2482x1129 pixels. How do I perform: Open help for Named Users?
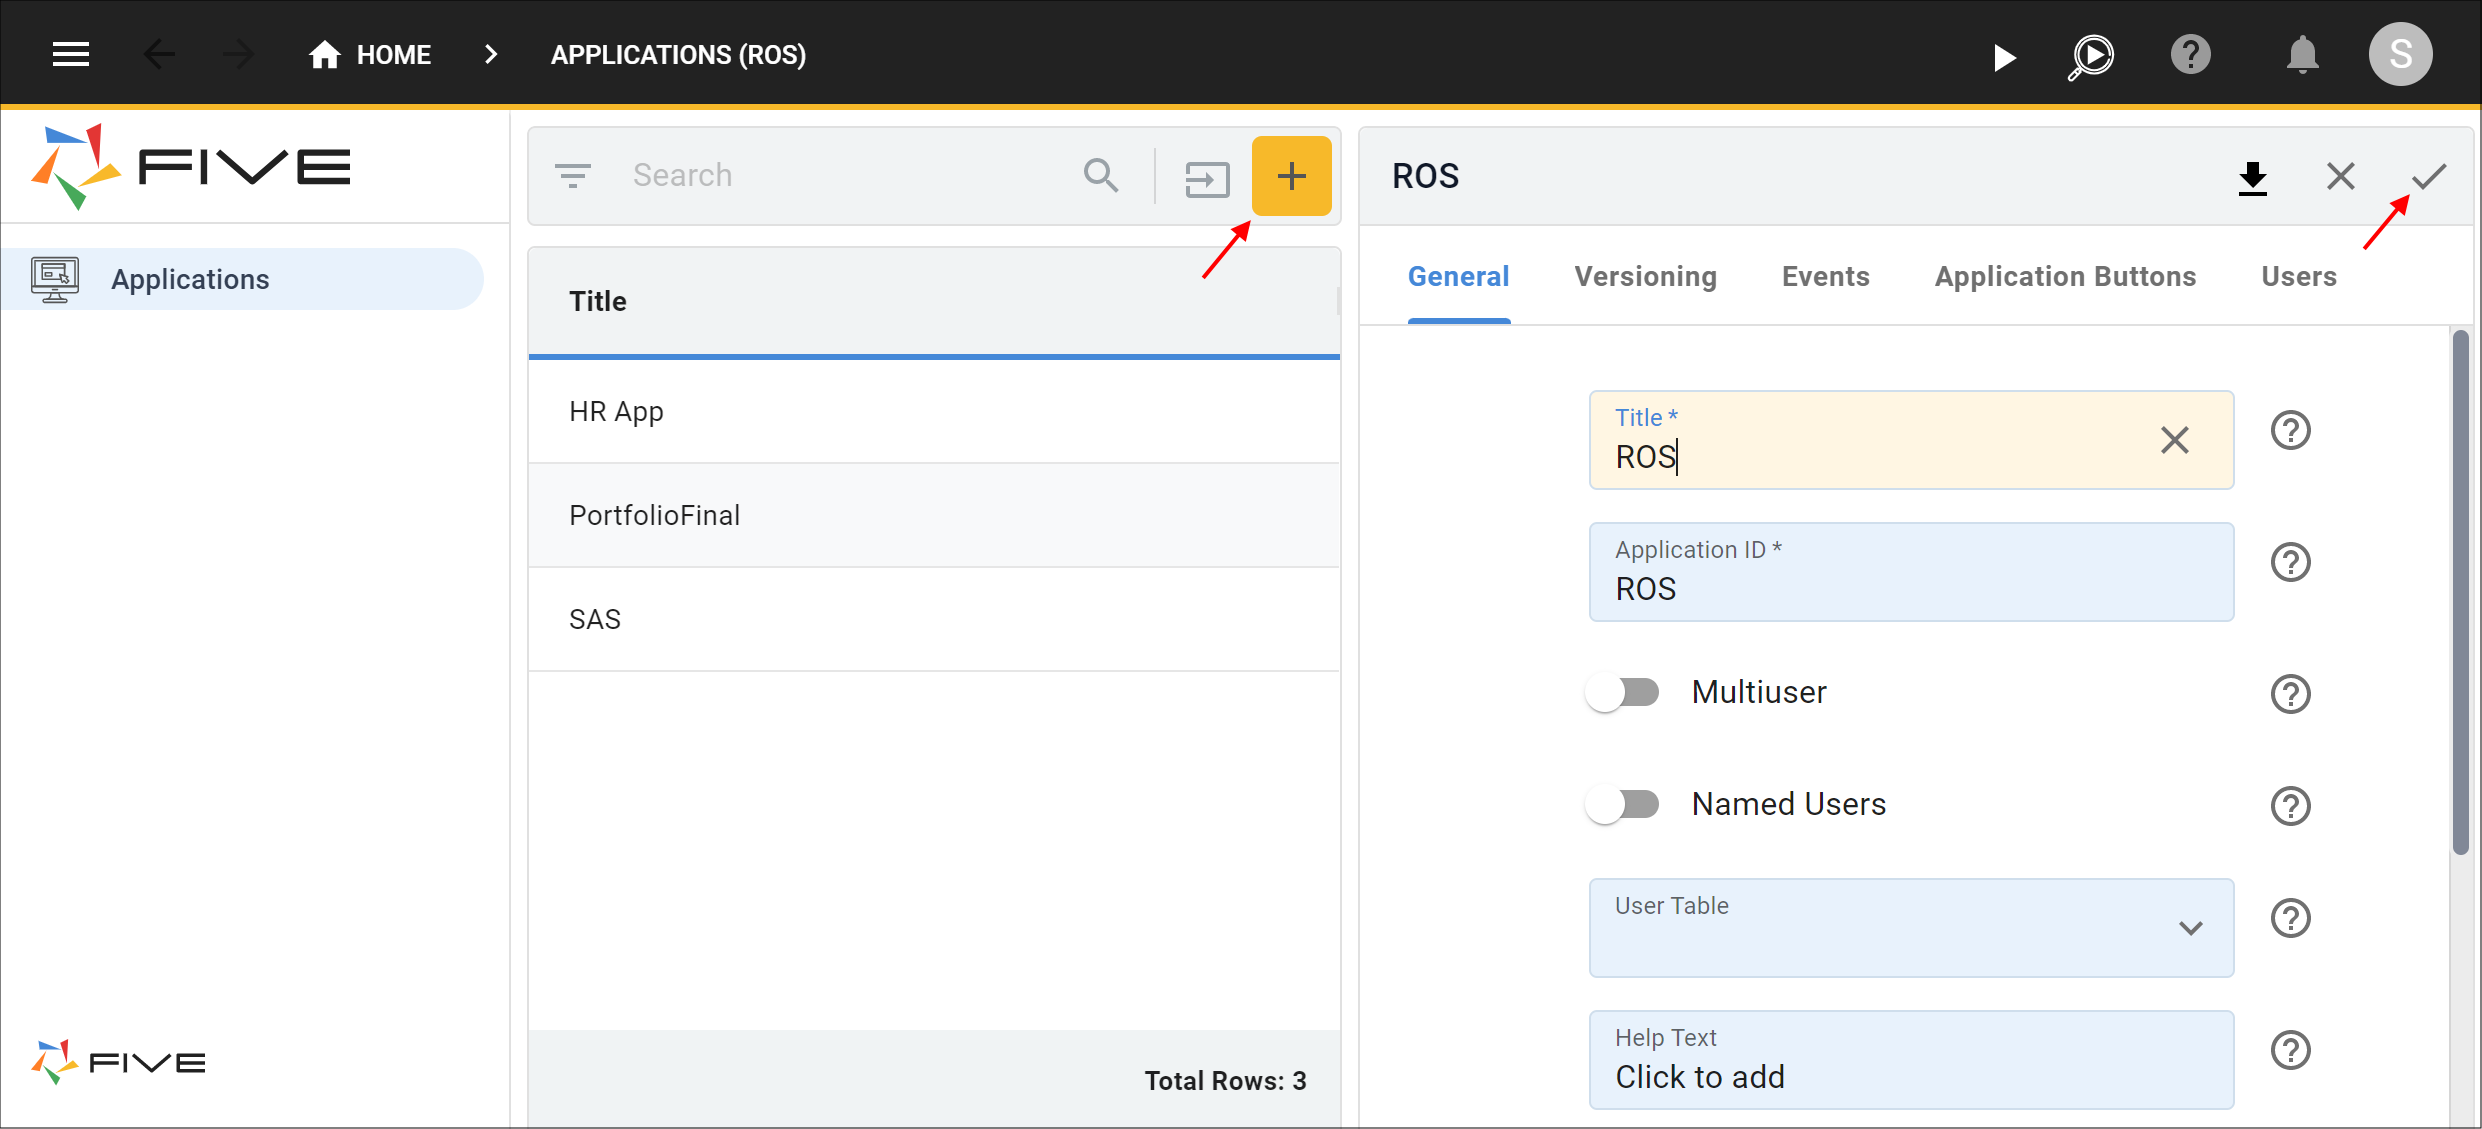(x=2290, y=806)
